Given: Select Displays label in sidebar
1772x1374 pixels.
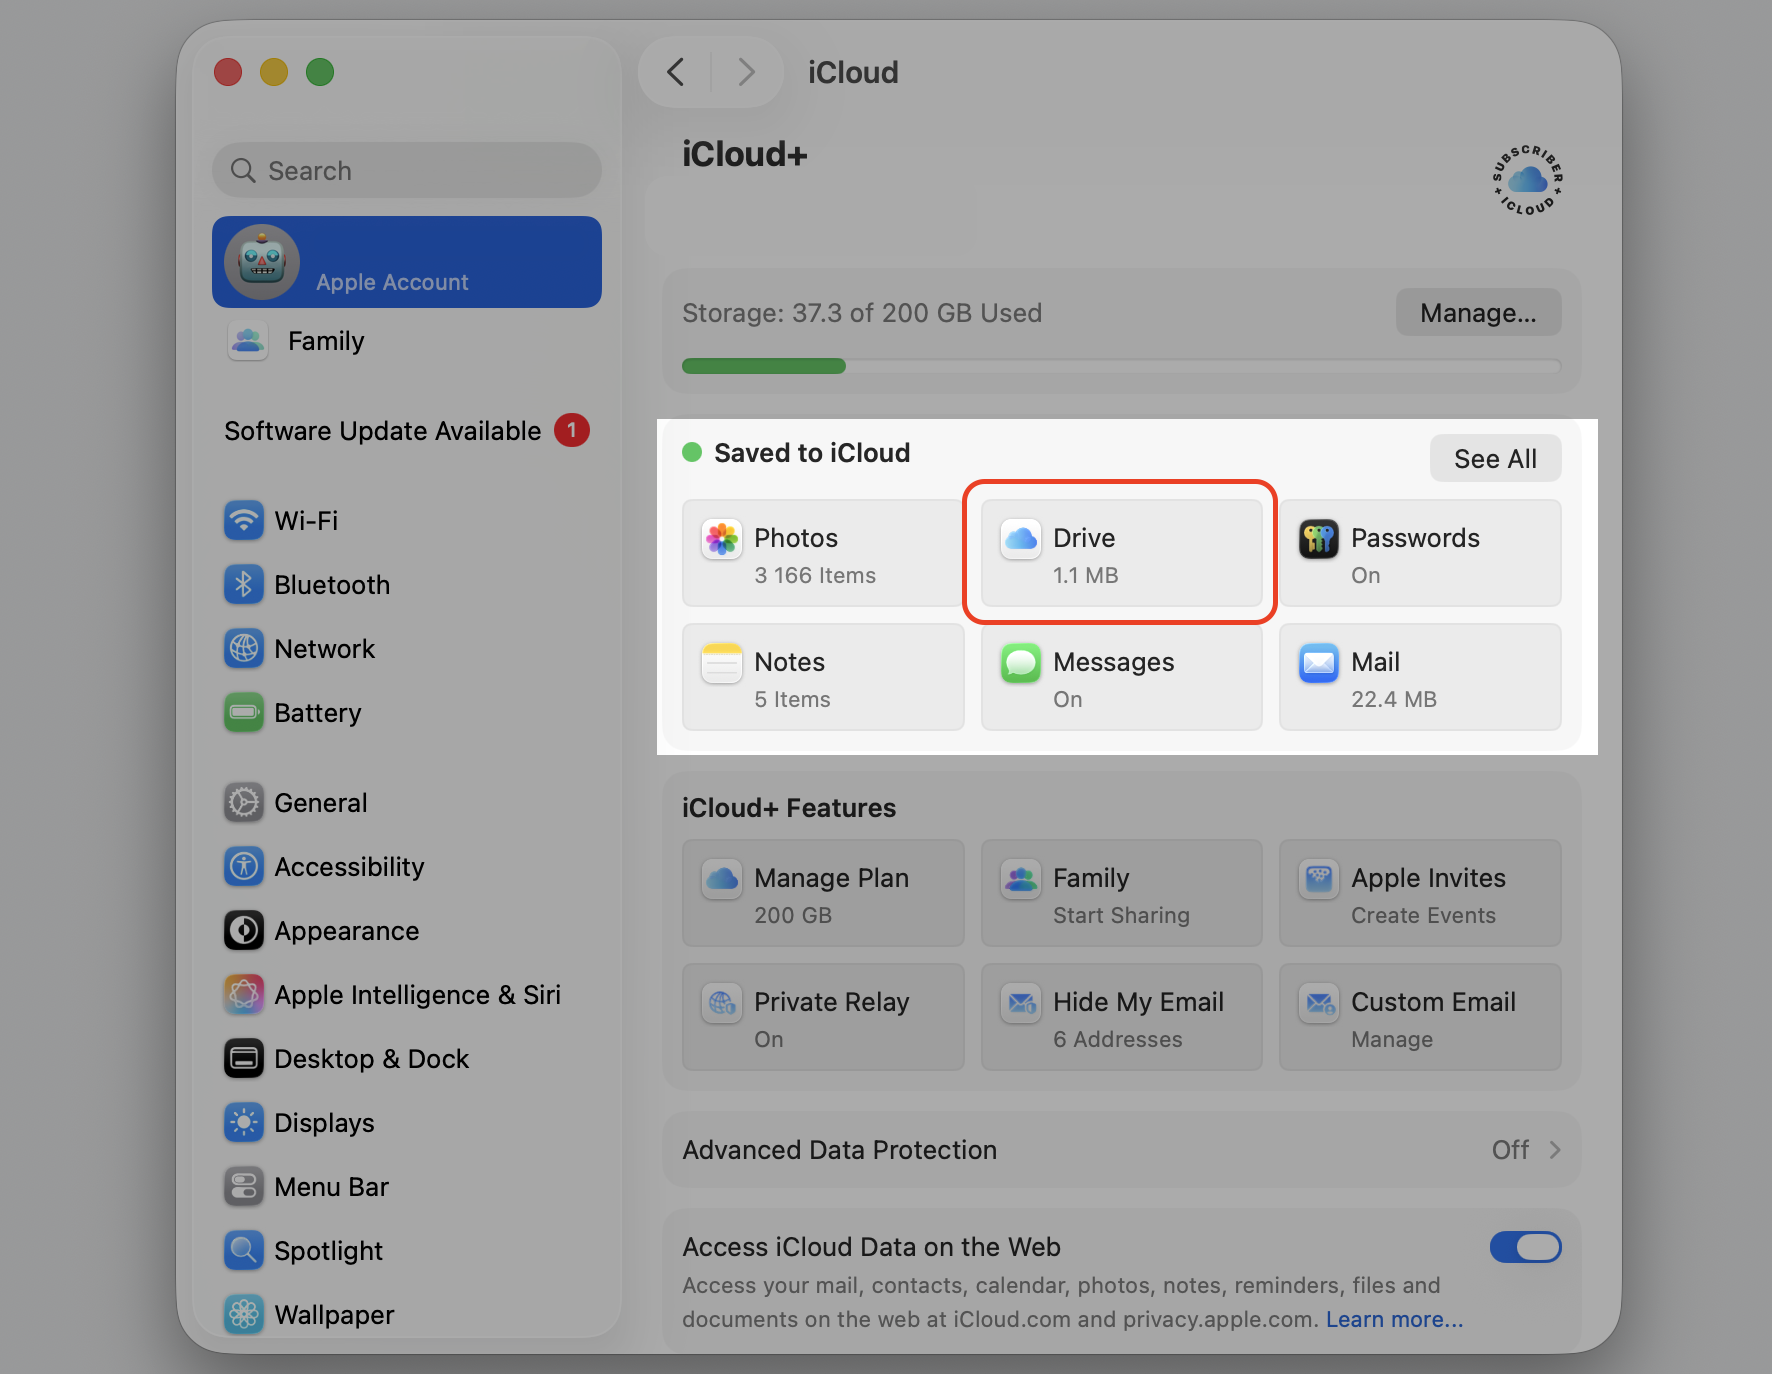Looking at the screenshot, I should [324, 1122].
